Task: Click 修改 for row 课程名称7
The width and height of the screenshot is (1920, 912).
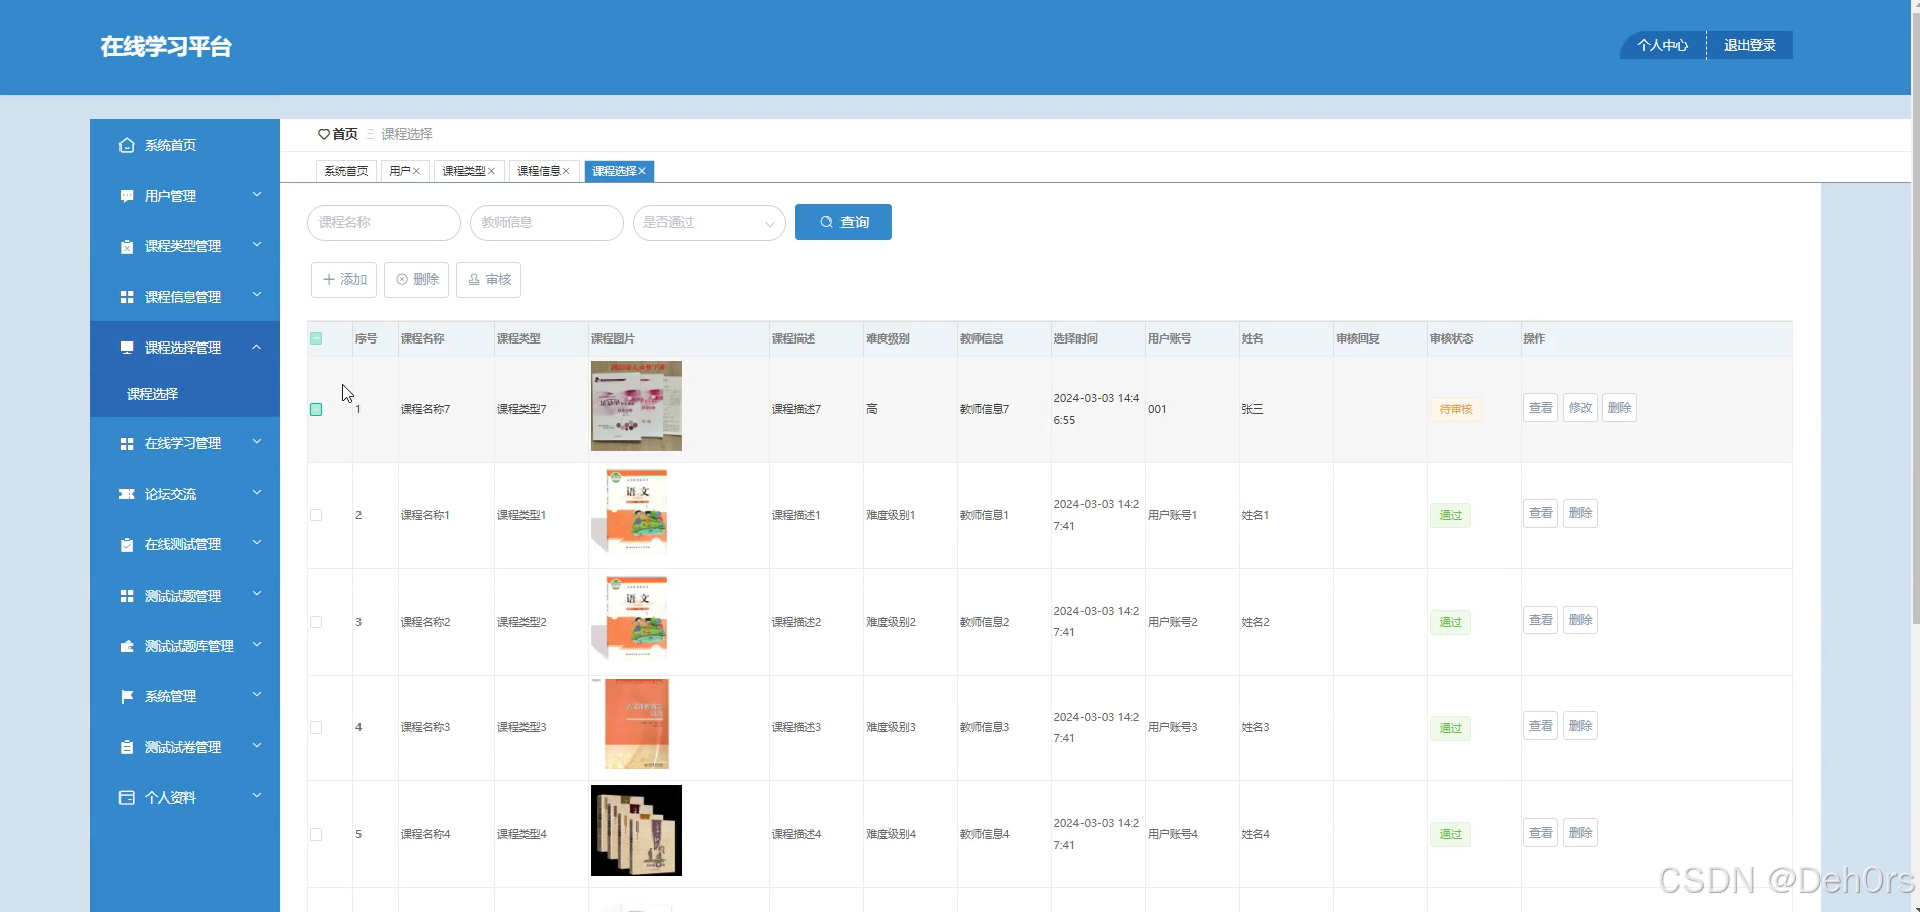Action: (1580, 408)
